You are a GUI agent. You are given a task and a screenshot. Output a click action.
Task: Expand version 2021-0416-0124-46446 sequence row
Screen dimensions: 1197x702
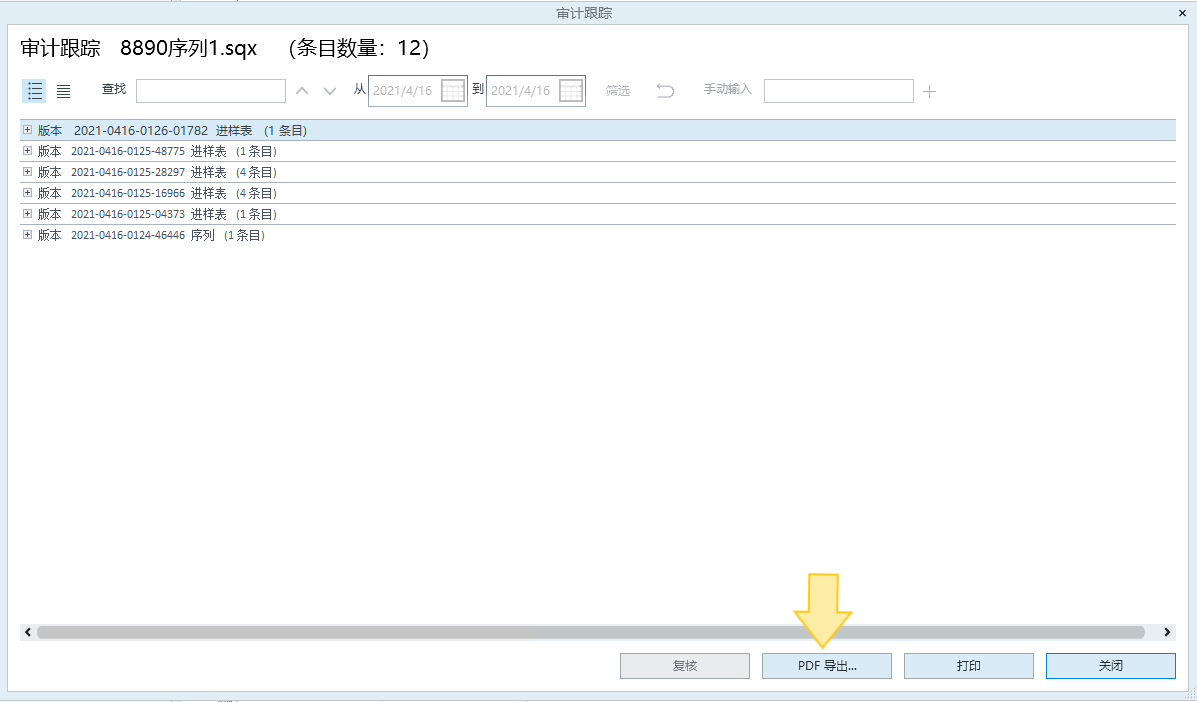click(27, 235)
